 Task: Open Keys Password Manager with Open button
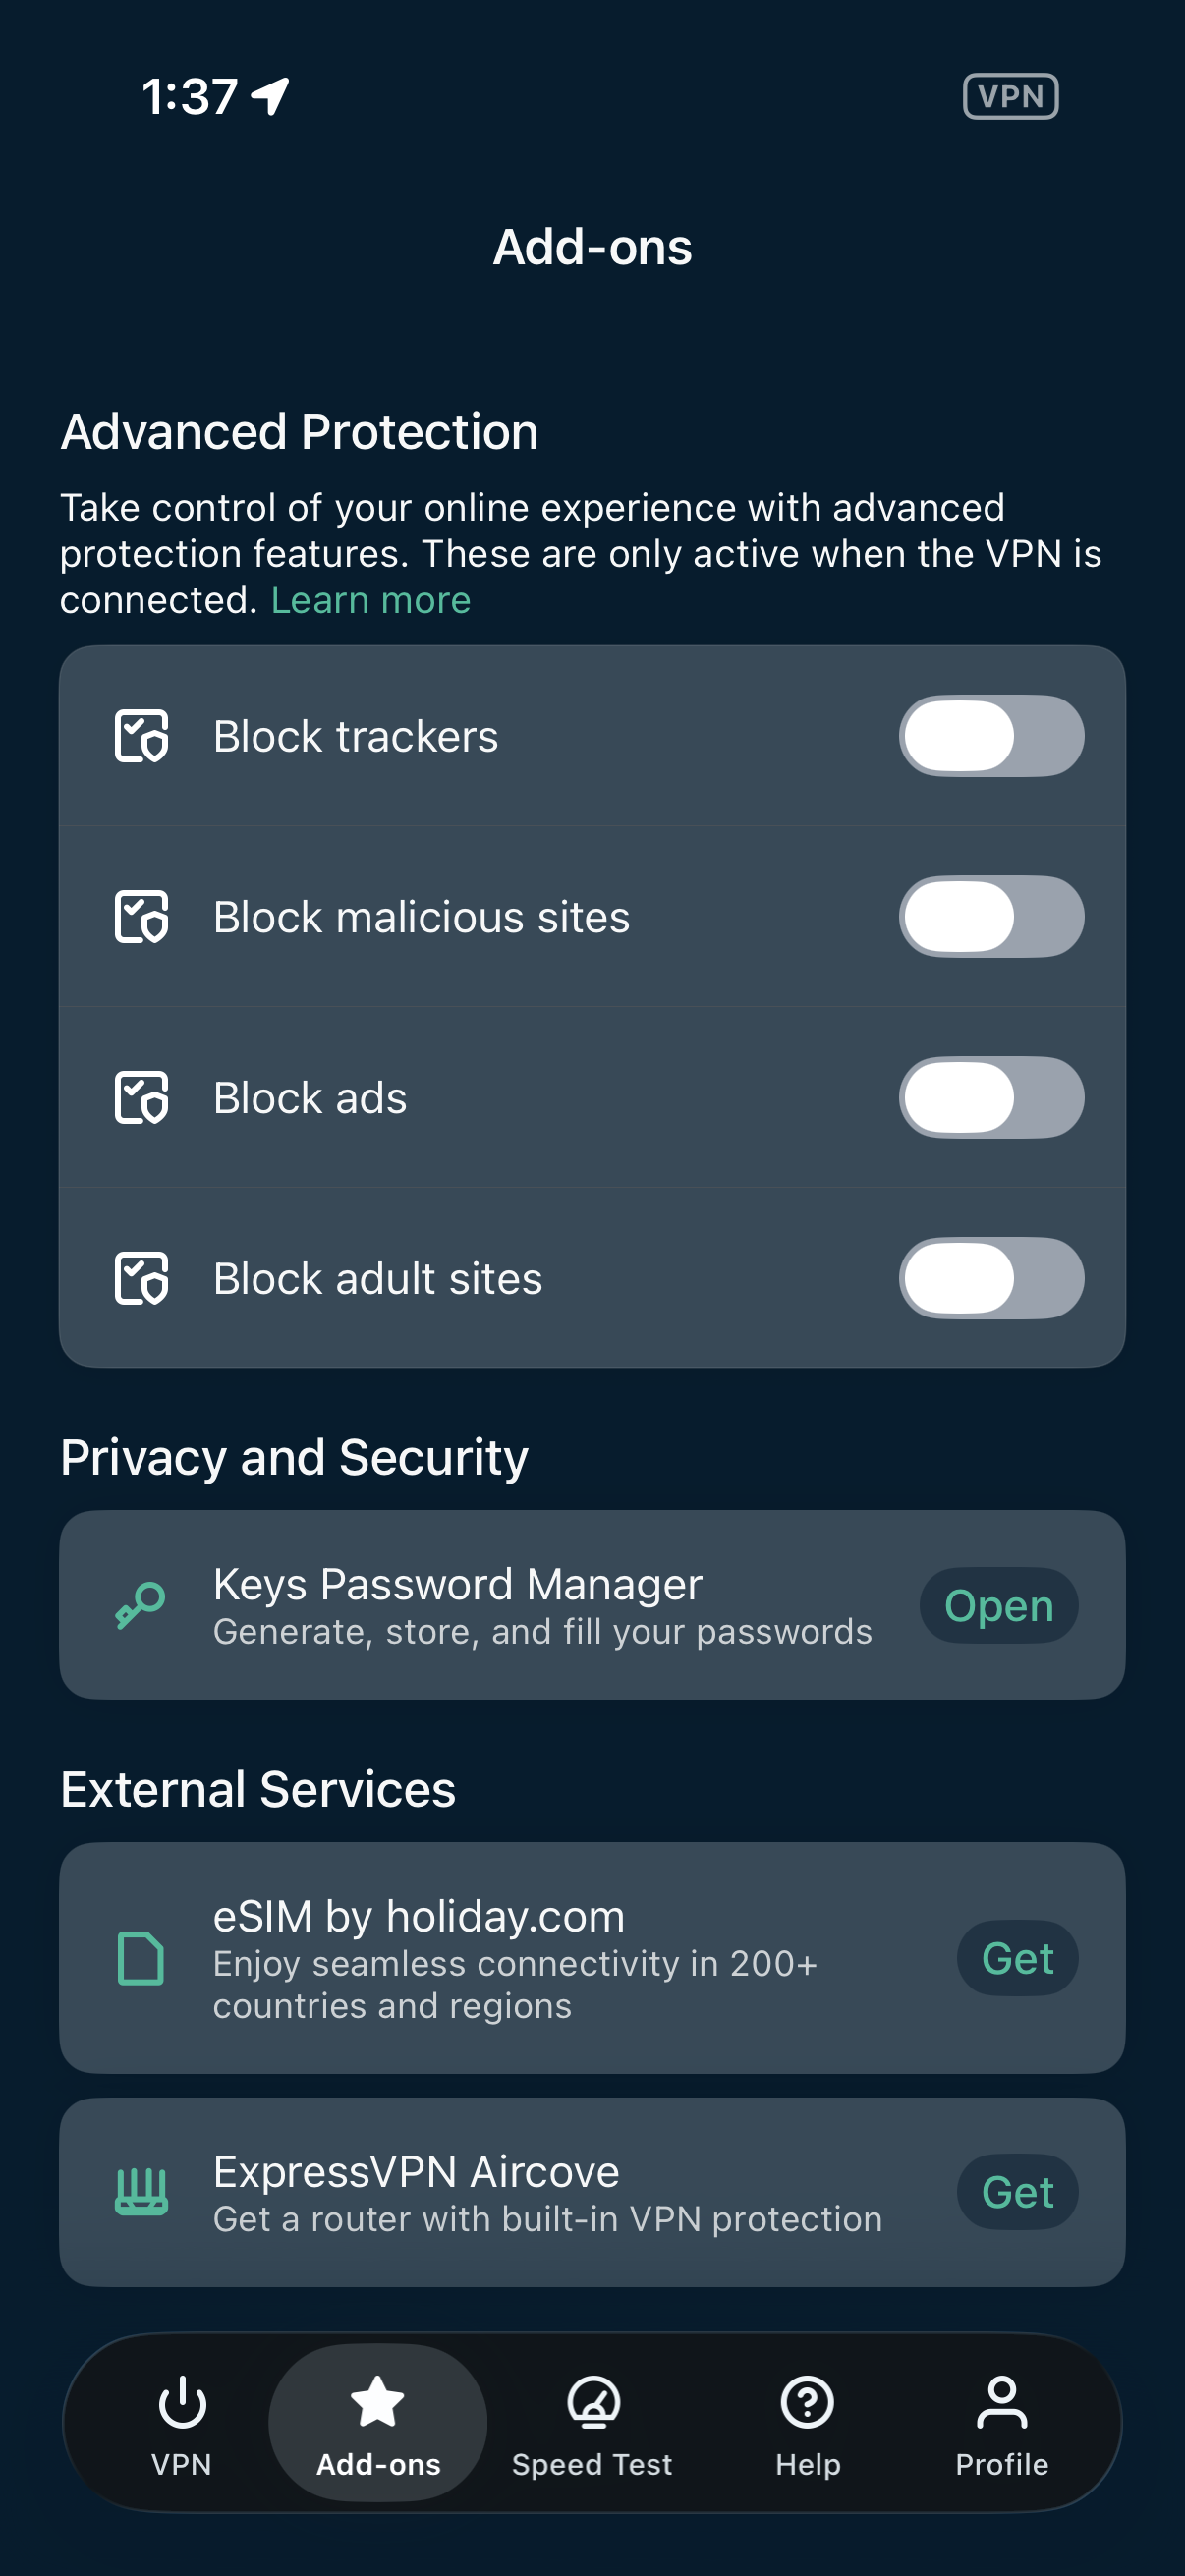pyautogui.click(x=998, y=1606)
